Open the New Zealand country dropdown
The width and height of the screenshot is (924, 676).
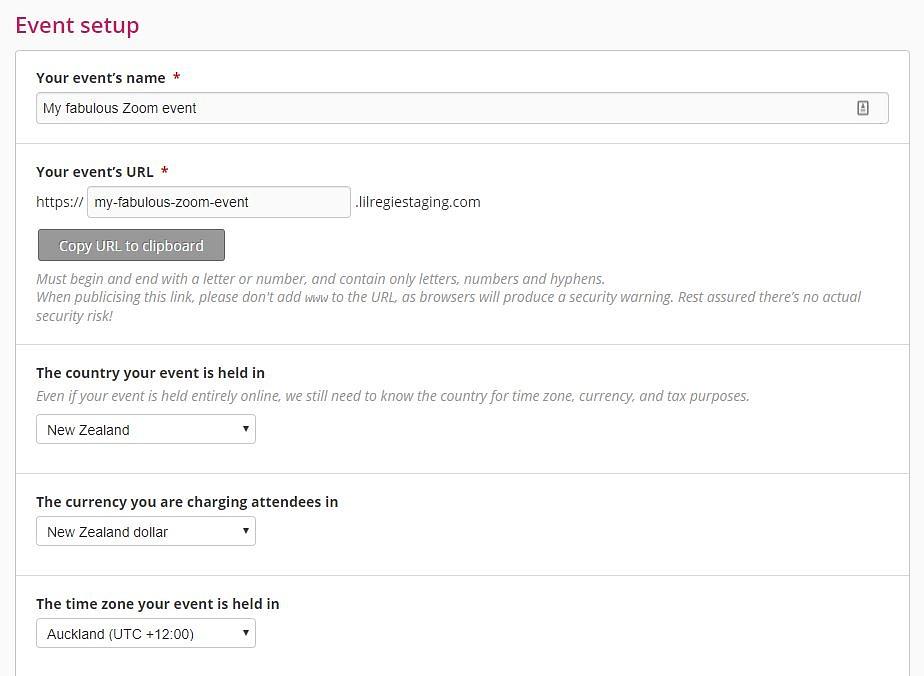tap(146, 429)
